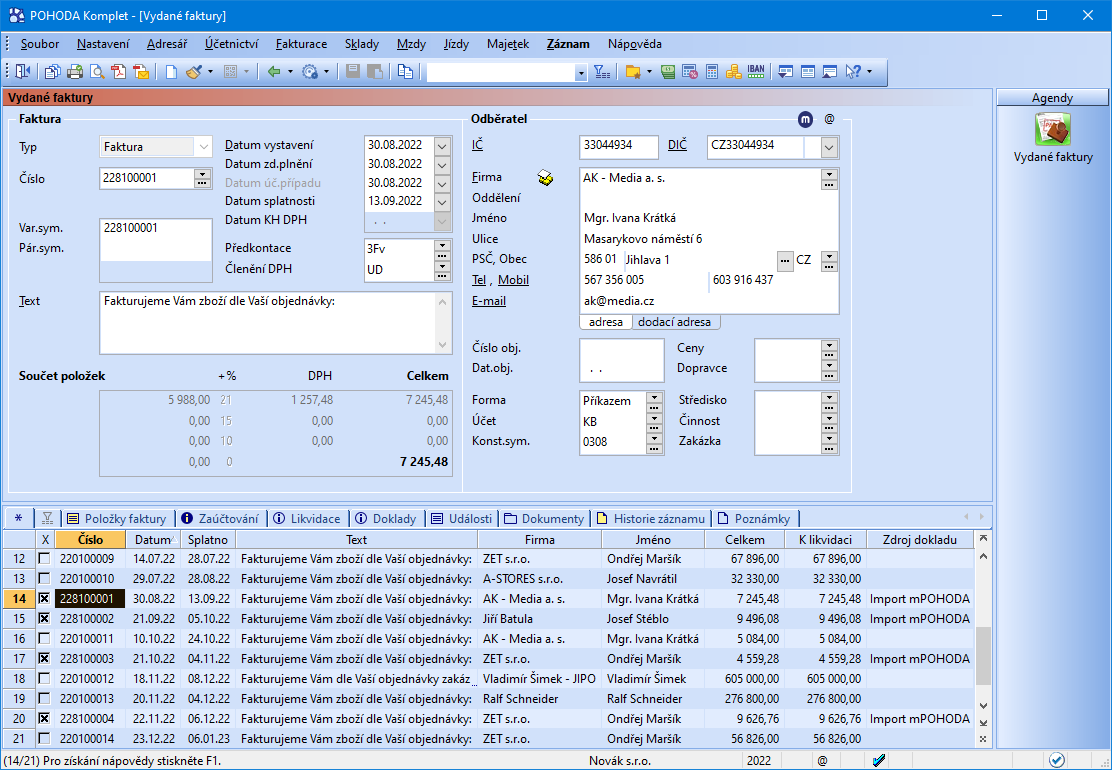Select row 18 Vladimír Šimek - JIPO
The image size is (1112, 770).
point(488,679)
